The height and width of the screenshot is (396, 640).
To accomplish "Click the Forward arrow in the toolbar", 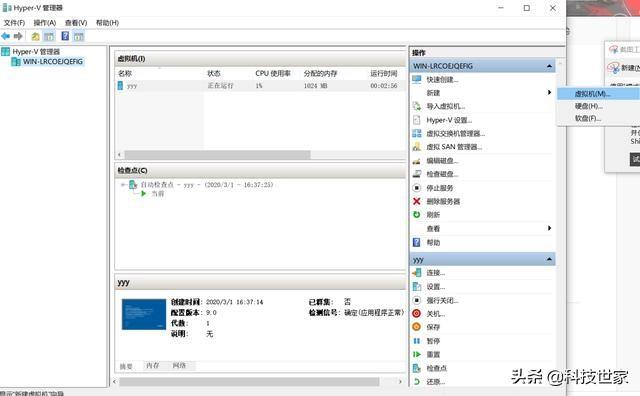I will click(18, 36).
